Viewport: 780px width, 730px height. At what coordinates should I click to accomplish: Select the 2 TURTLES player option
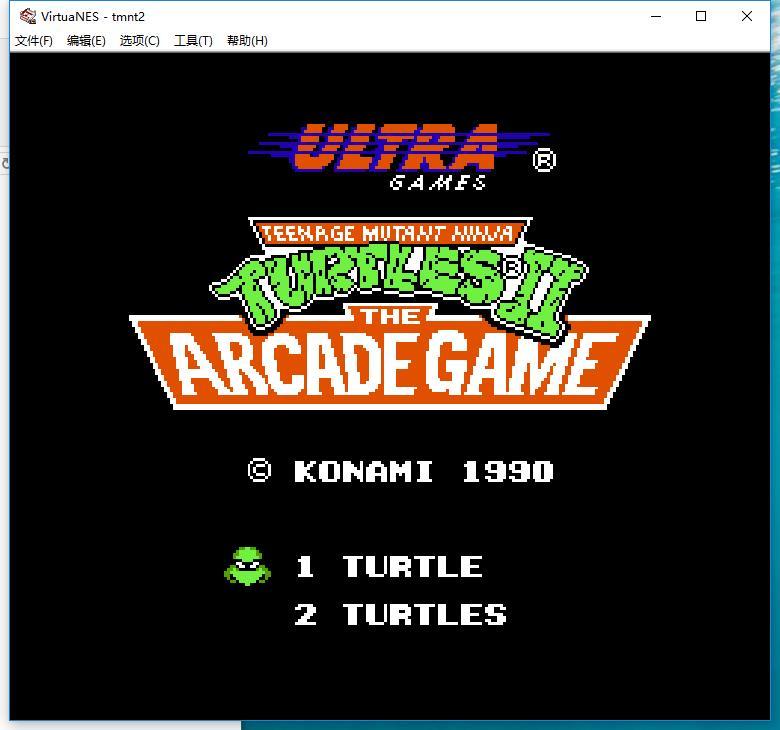(x=401, y=614)
